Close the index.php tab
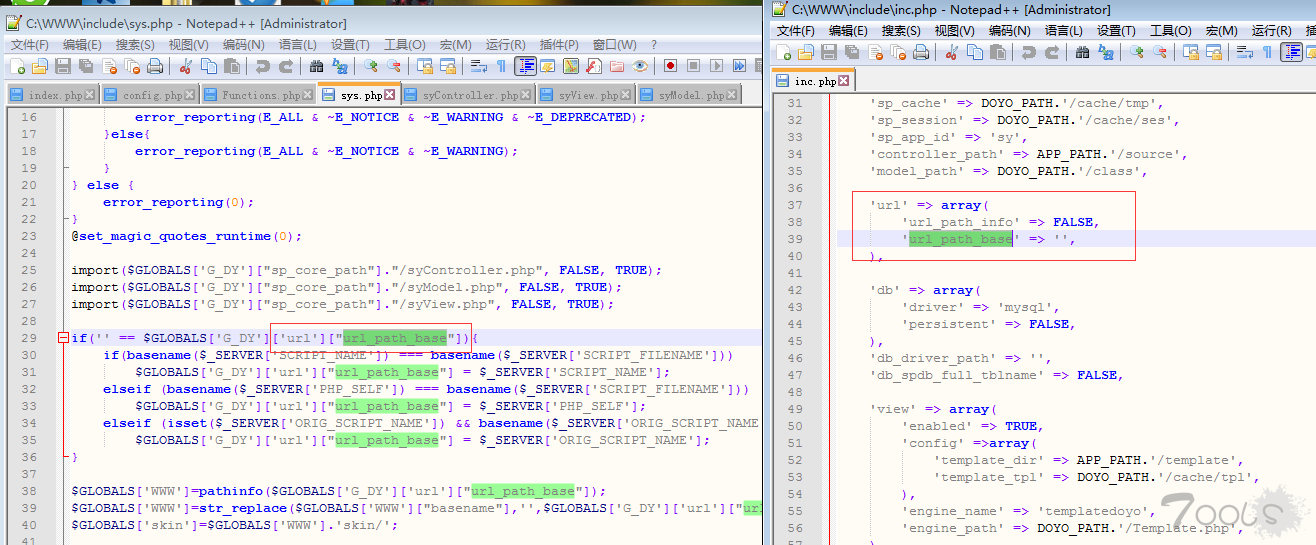1316x545 pixels. pos(90,96)
